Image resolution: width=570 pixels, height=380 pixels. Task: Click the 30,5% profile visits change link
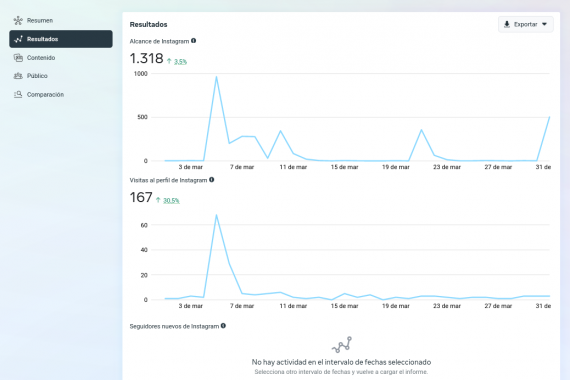coord(171,201)
